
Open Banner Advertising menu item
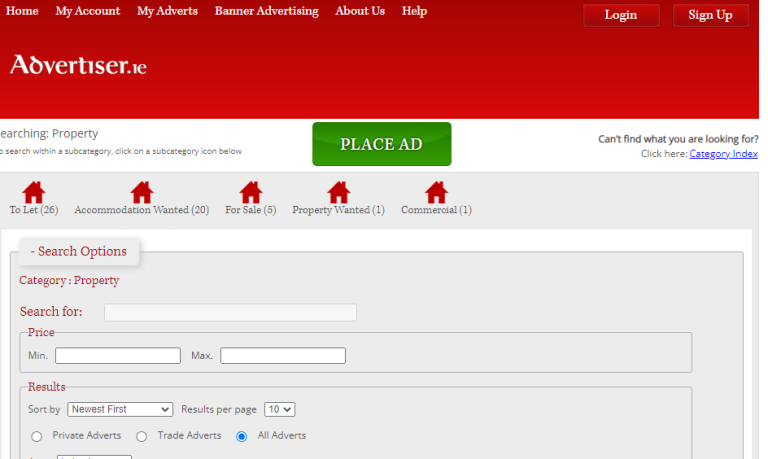(x=266, y=11)
